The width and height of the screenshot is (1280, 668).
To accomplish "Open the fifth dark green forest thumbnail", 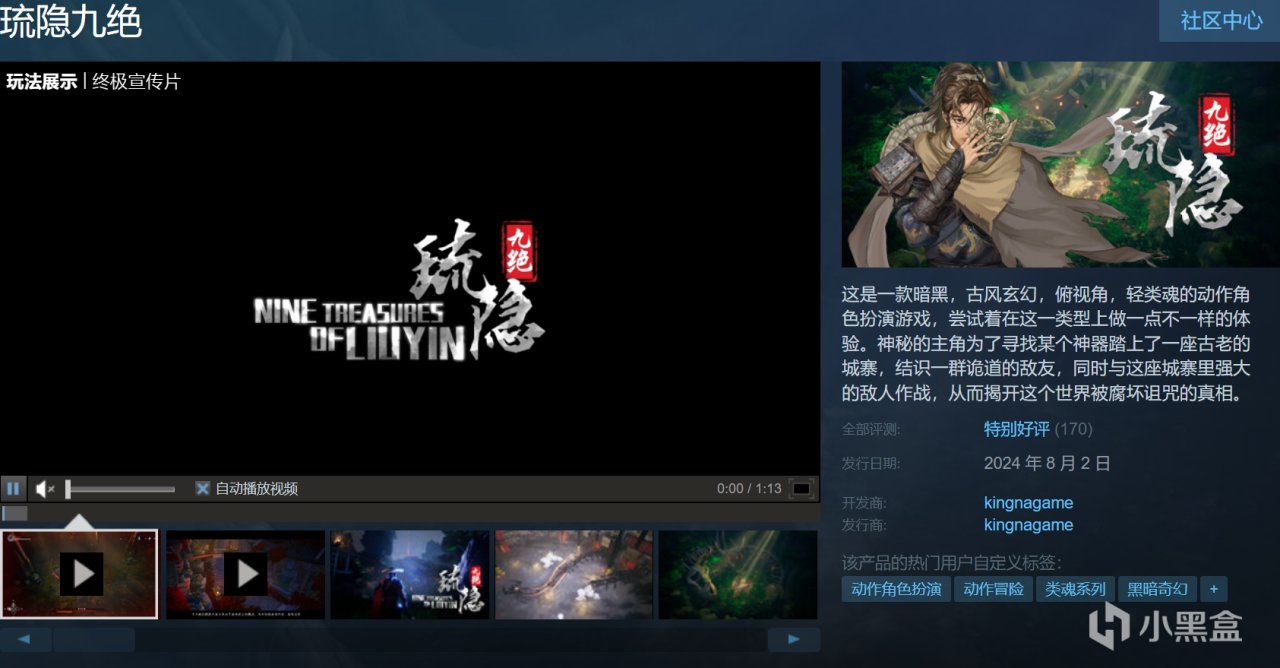I will (738, 574).
